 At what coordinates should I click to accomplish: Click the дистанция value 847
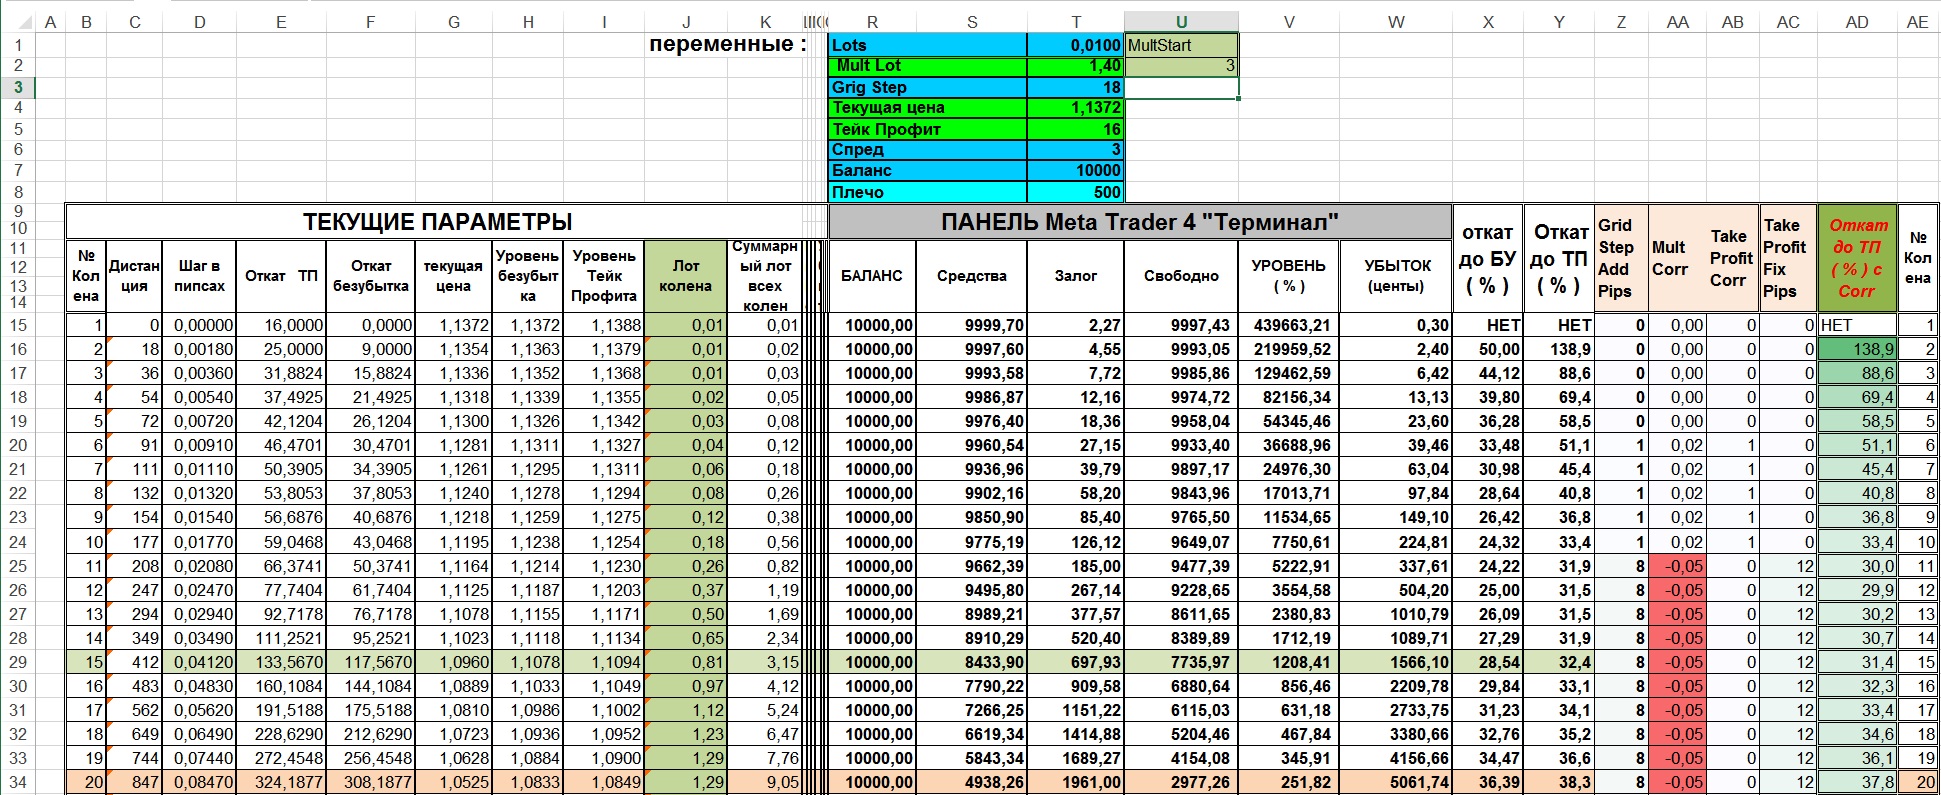click(134, 782)
